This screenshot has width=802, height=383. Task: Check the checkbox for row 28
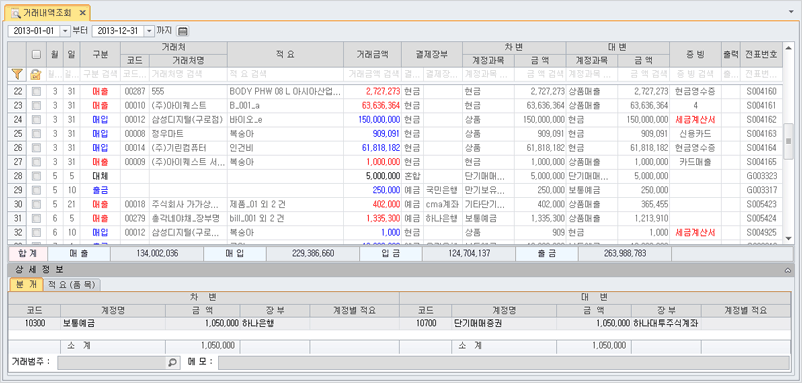click(35, 176)
